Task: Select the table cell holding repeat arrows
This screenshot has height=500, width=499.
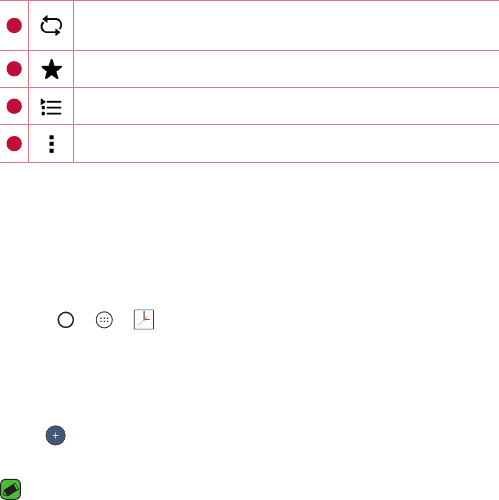Action: (x=51, y=26)
